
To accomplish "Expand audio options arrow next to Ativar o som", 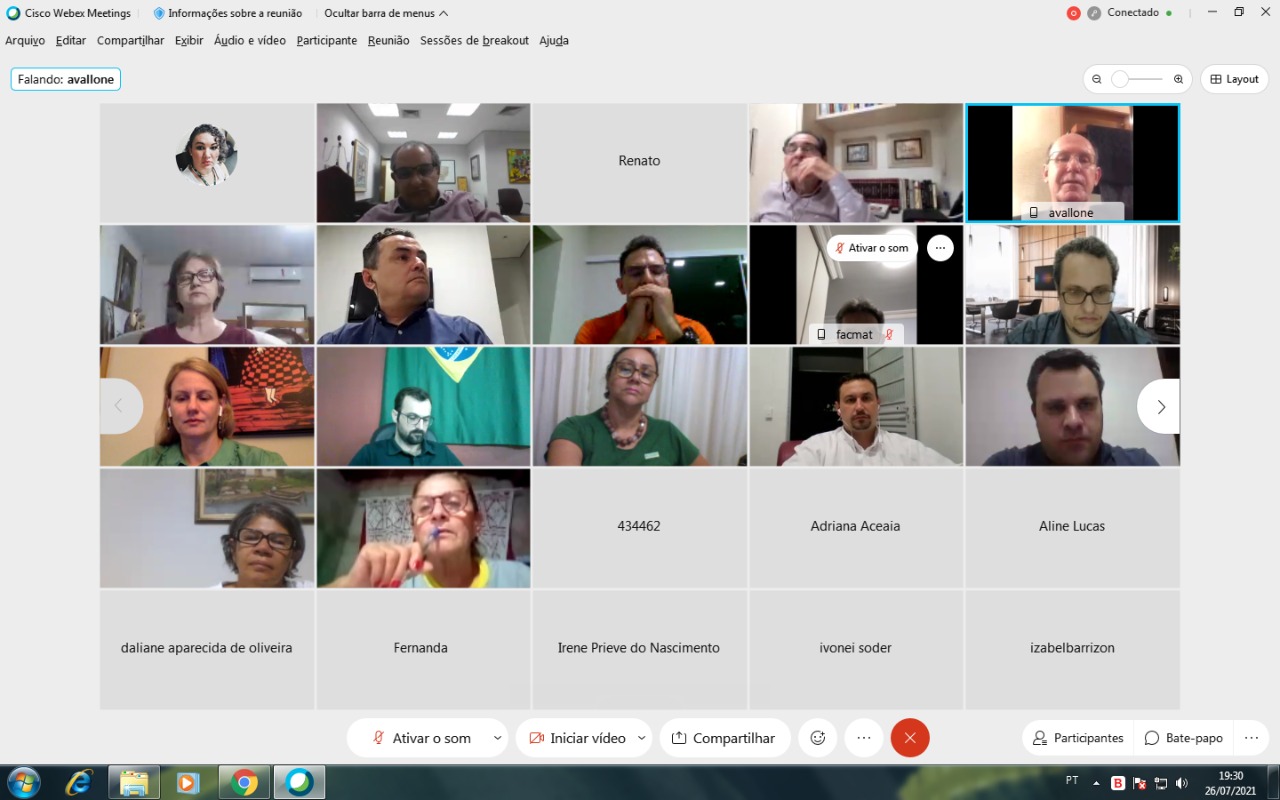I will point(497,738).
